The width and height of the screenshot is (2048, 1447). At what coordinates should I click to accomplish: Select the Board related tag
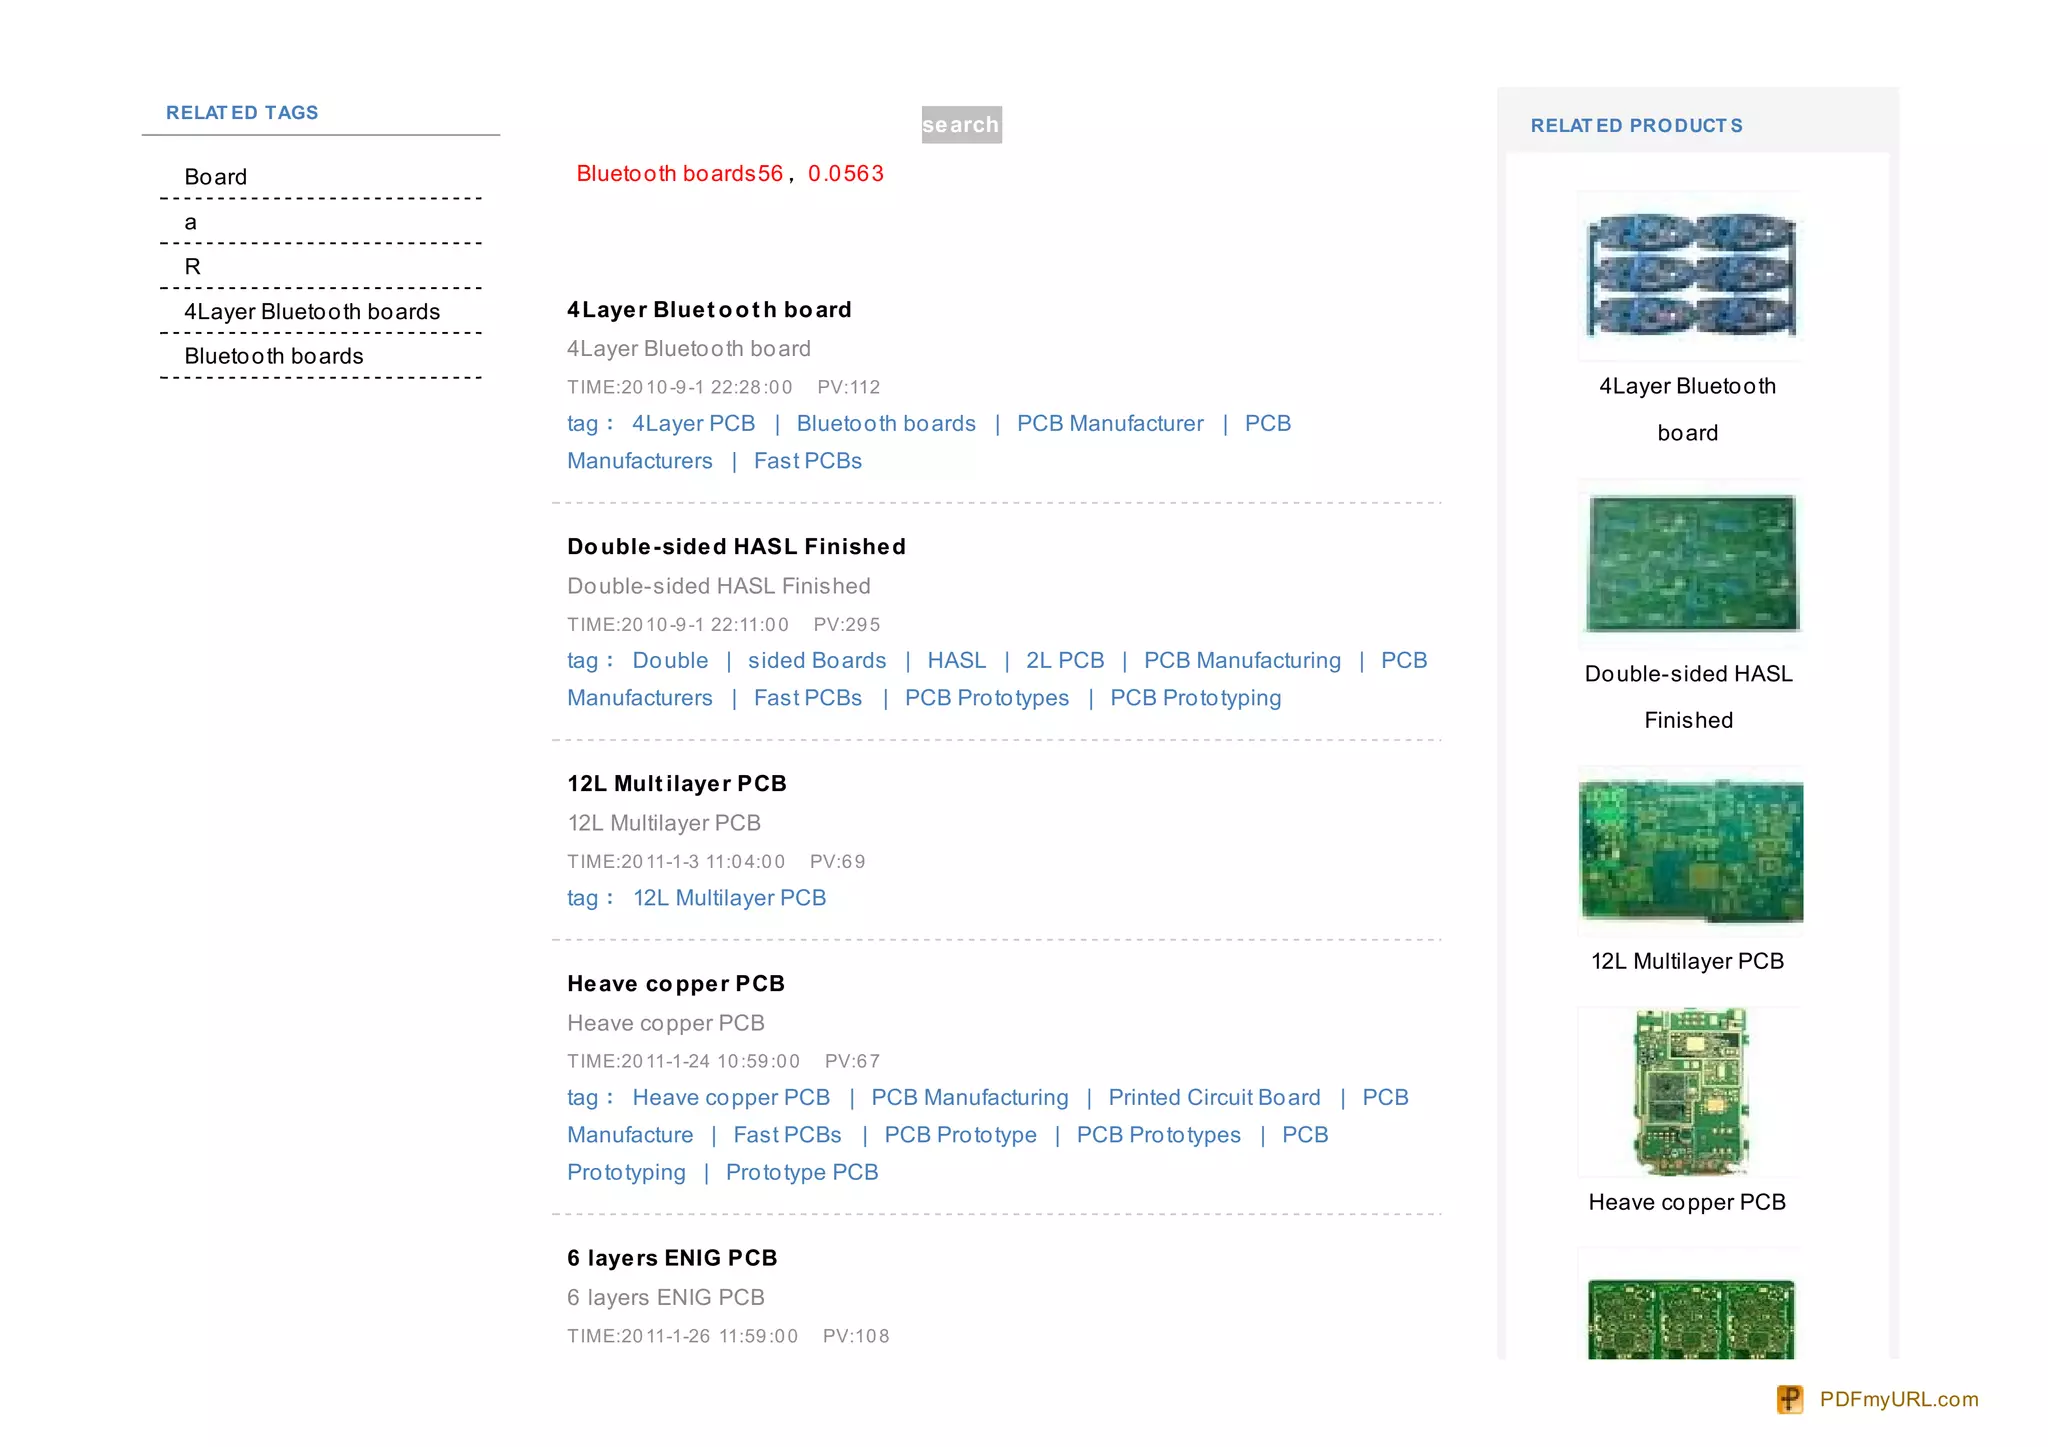215,177
